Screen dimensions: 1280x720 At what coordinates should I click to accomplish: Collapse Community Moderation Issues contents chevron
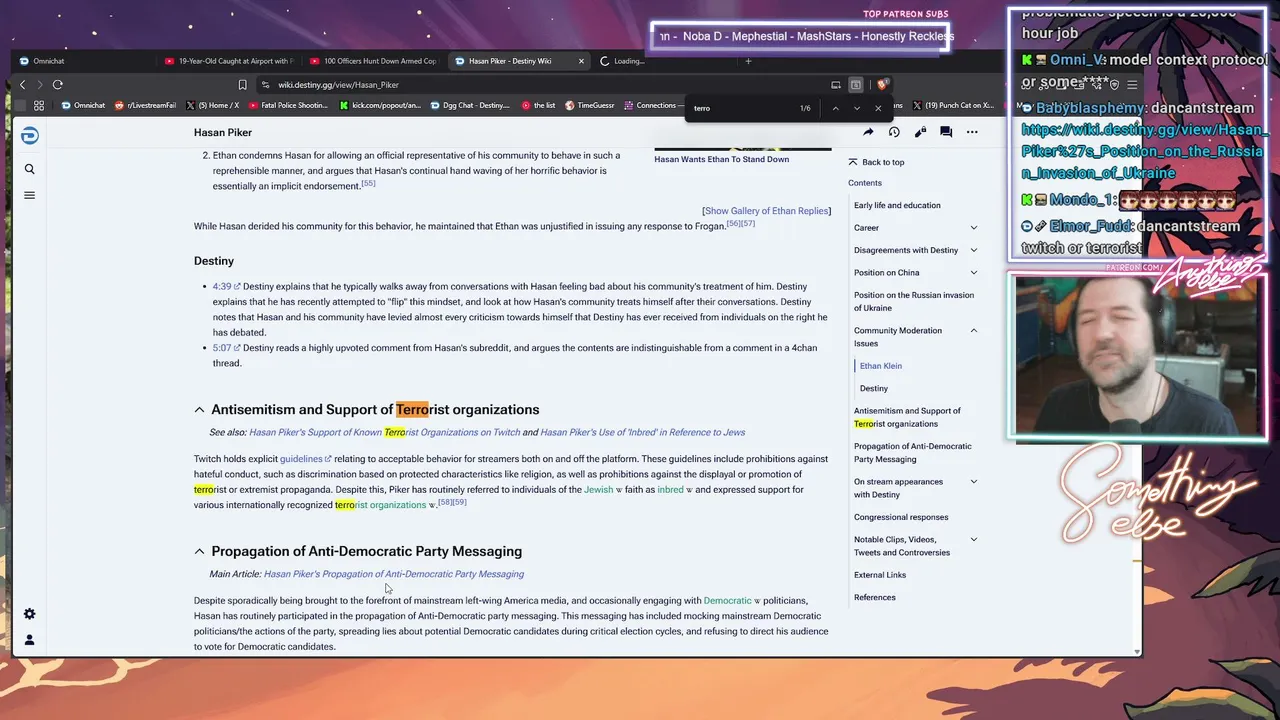click(x=973, y=331)
